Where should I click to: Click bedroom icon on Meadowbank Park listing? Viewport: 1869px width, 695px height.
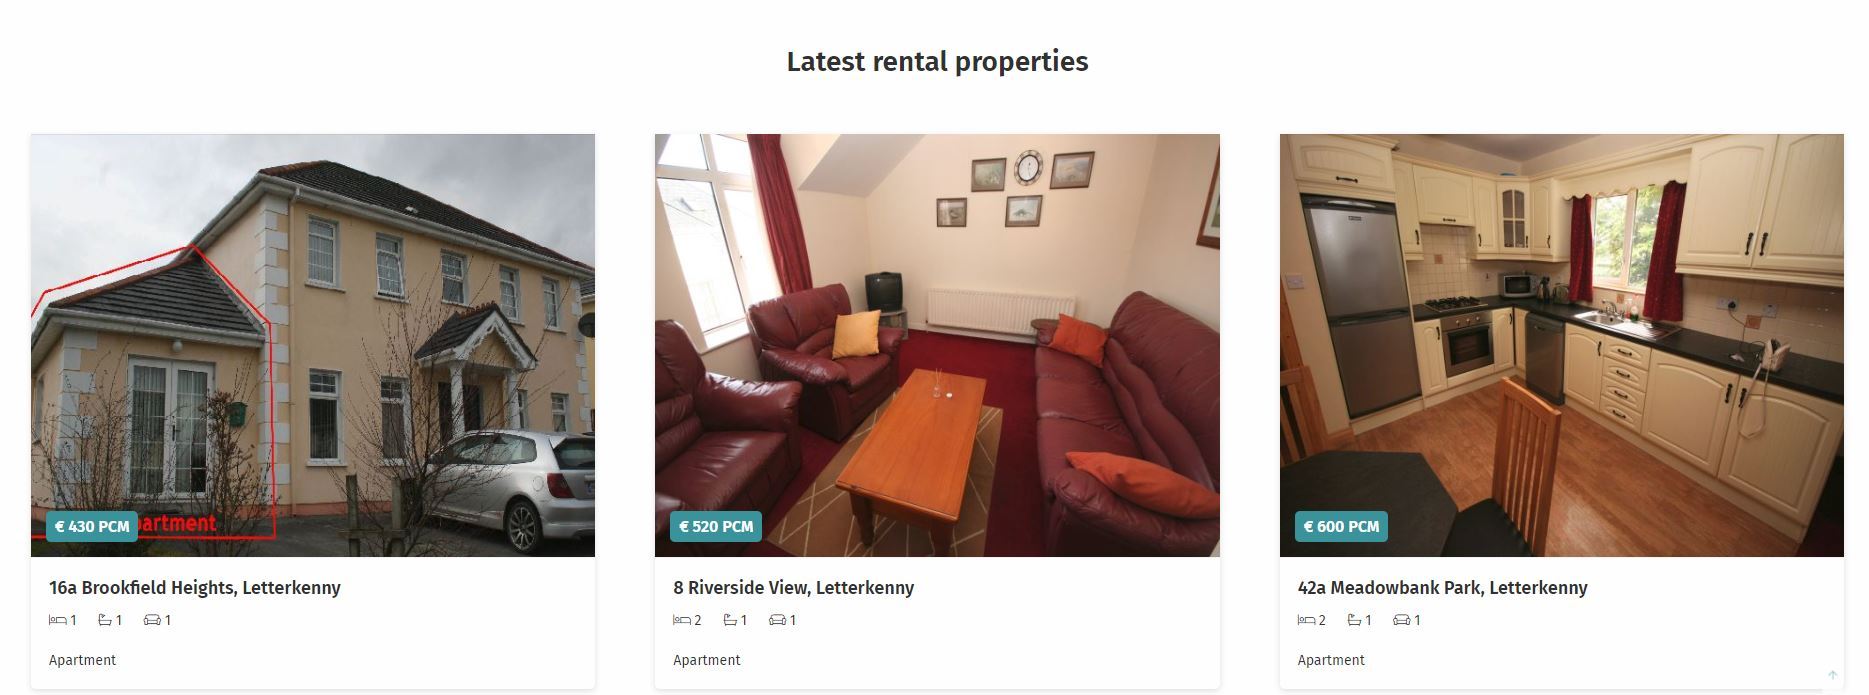(1306, 620)
